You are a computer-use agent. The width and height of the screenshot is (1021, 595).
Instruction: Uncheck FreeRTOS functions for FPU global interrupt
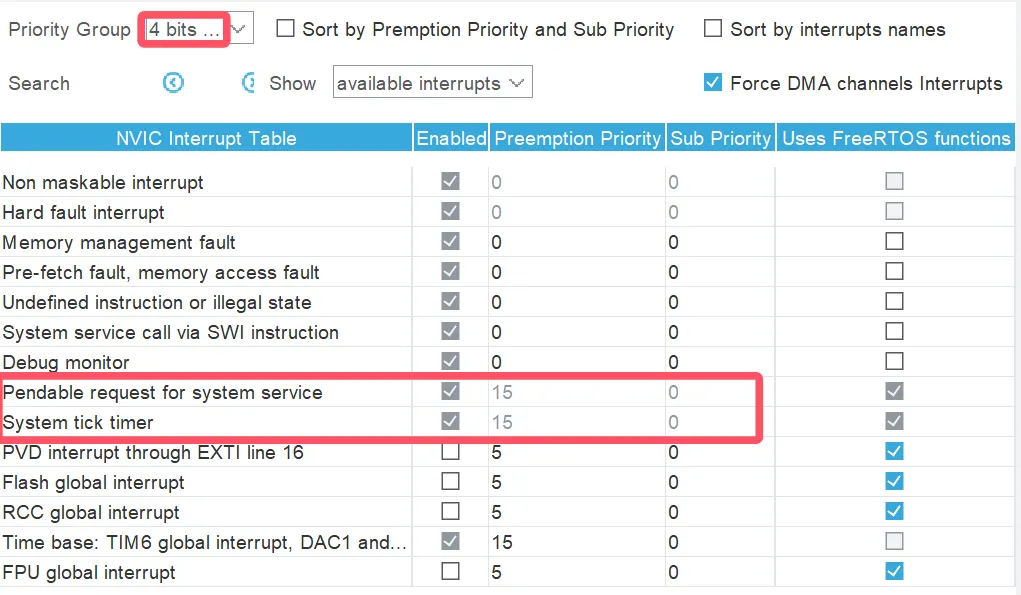[x=894, y=572]
